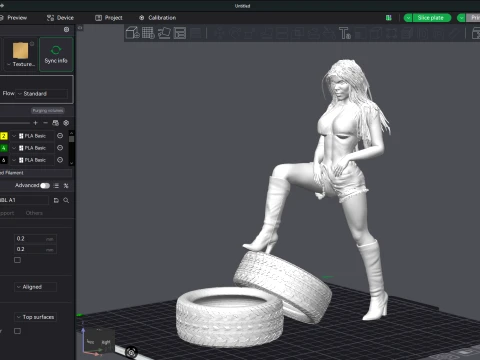Click the Arrange all objects icon
This screenshot has width=480, height=360.
click(180, 33)
